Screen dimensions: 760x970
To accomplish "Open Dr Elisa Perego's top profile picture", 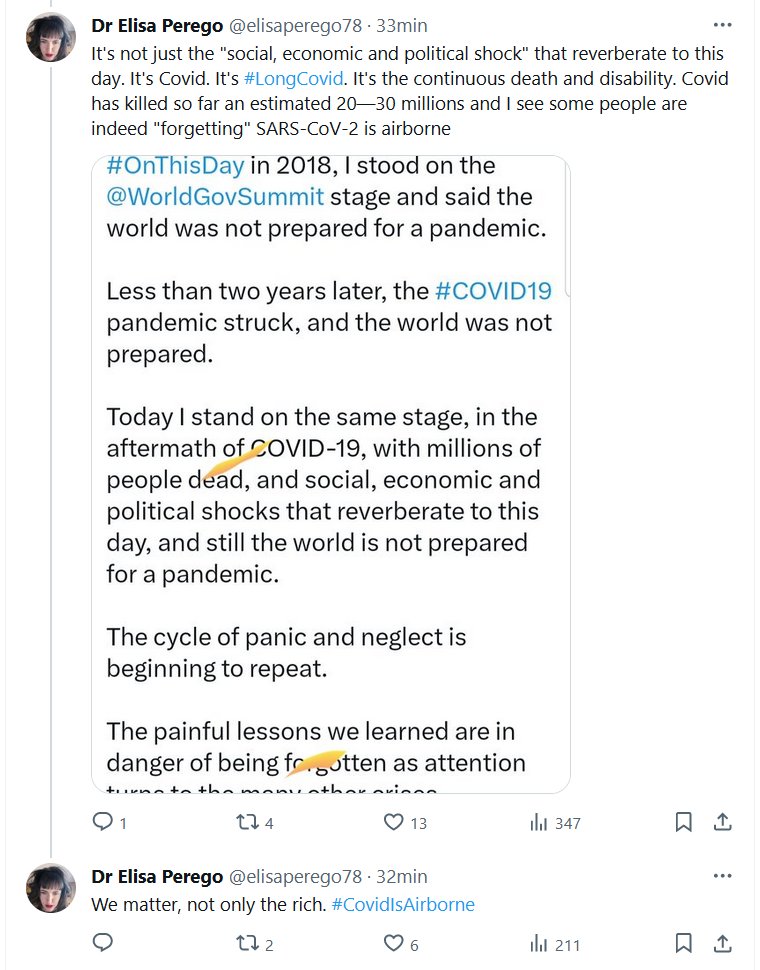I will click(x=51, y=37).
